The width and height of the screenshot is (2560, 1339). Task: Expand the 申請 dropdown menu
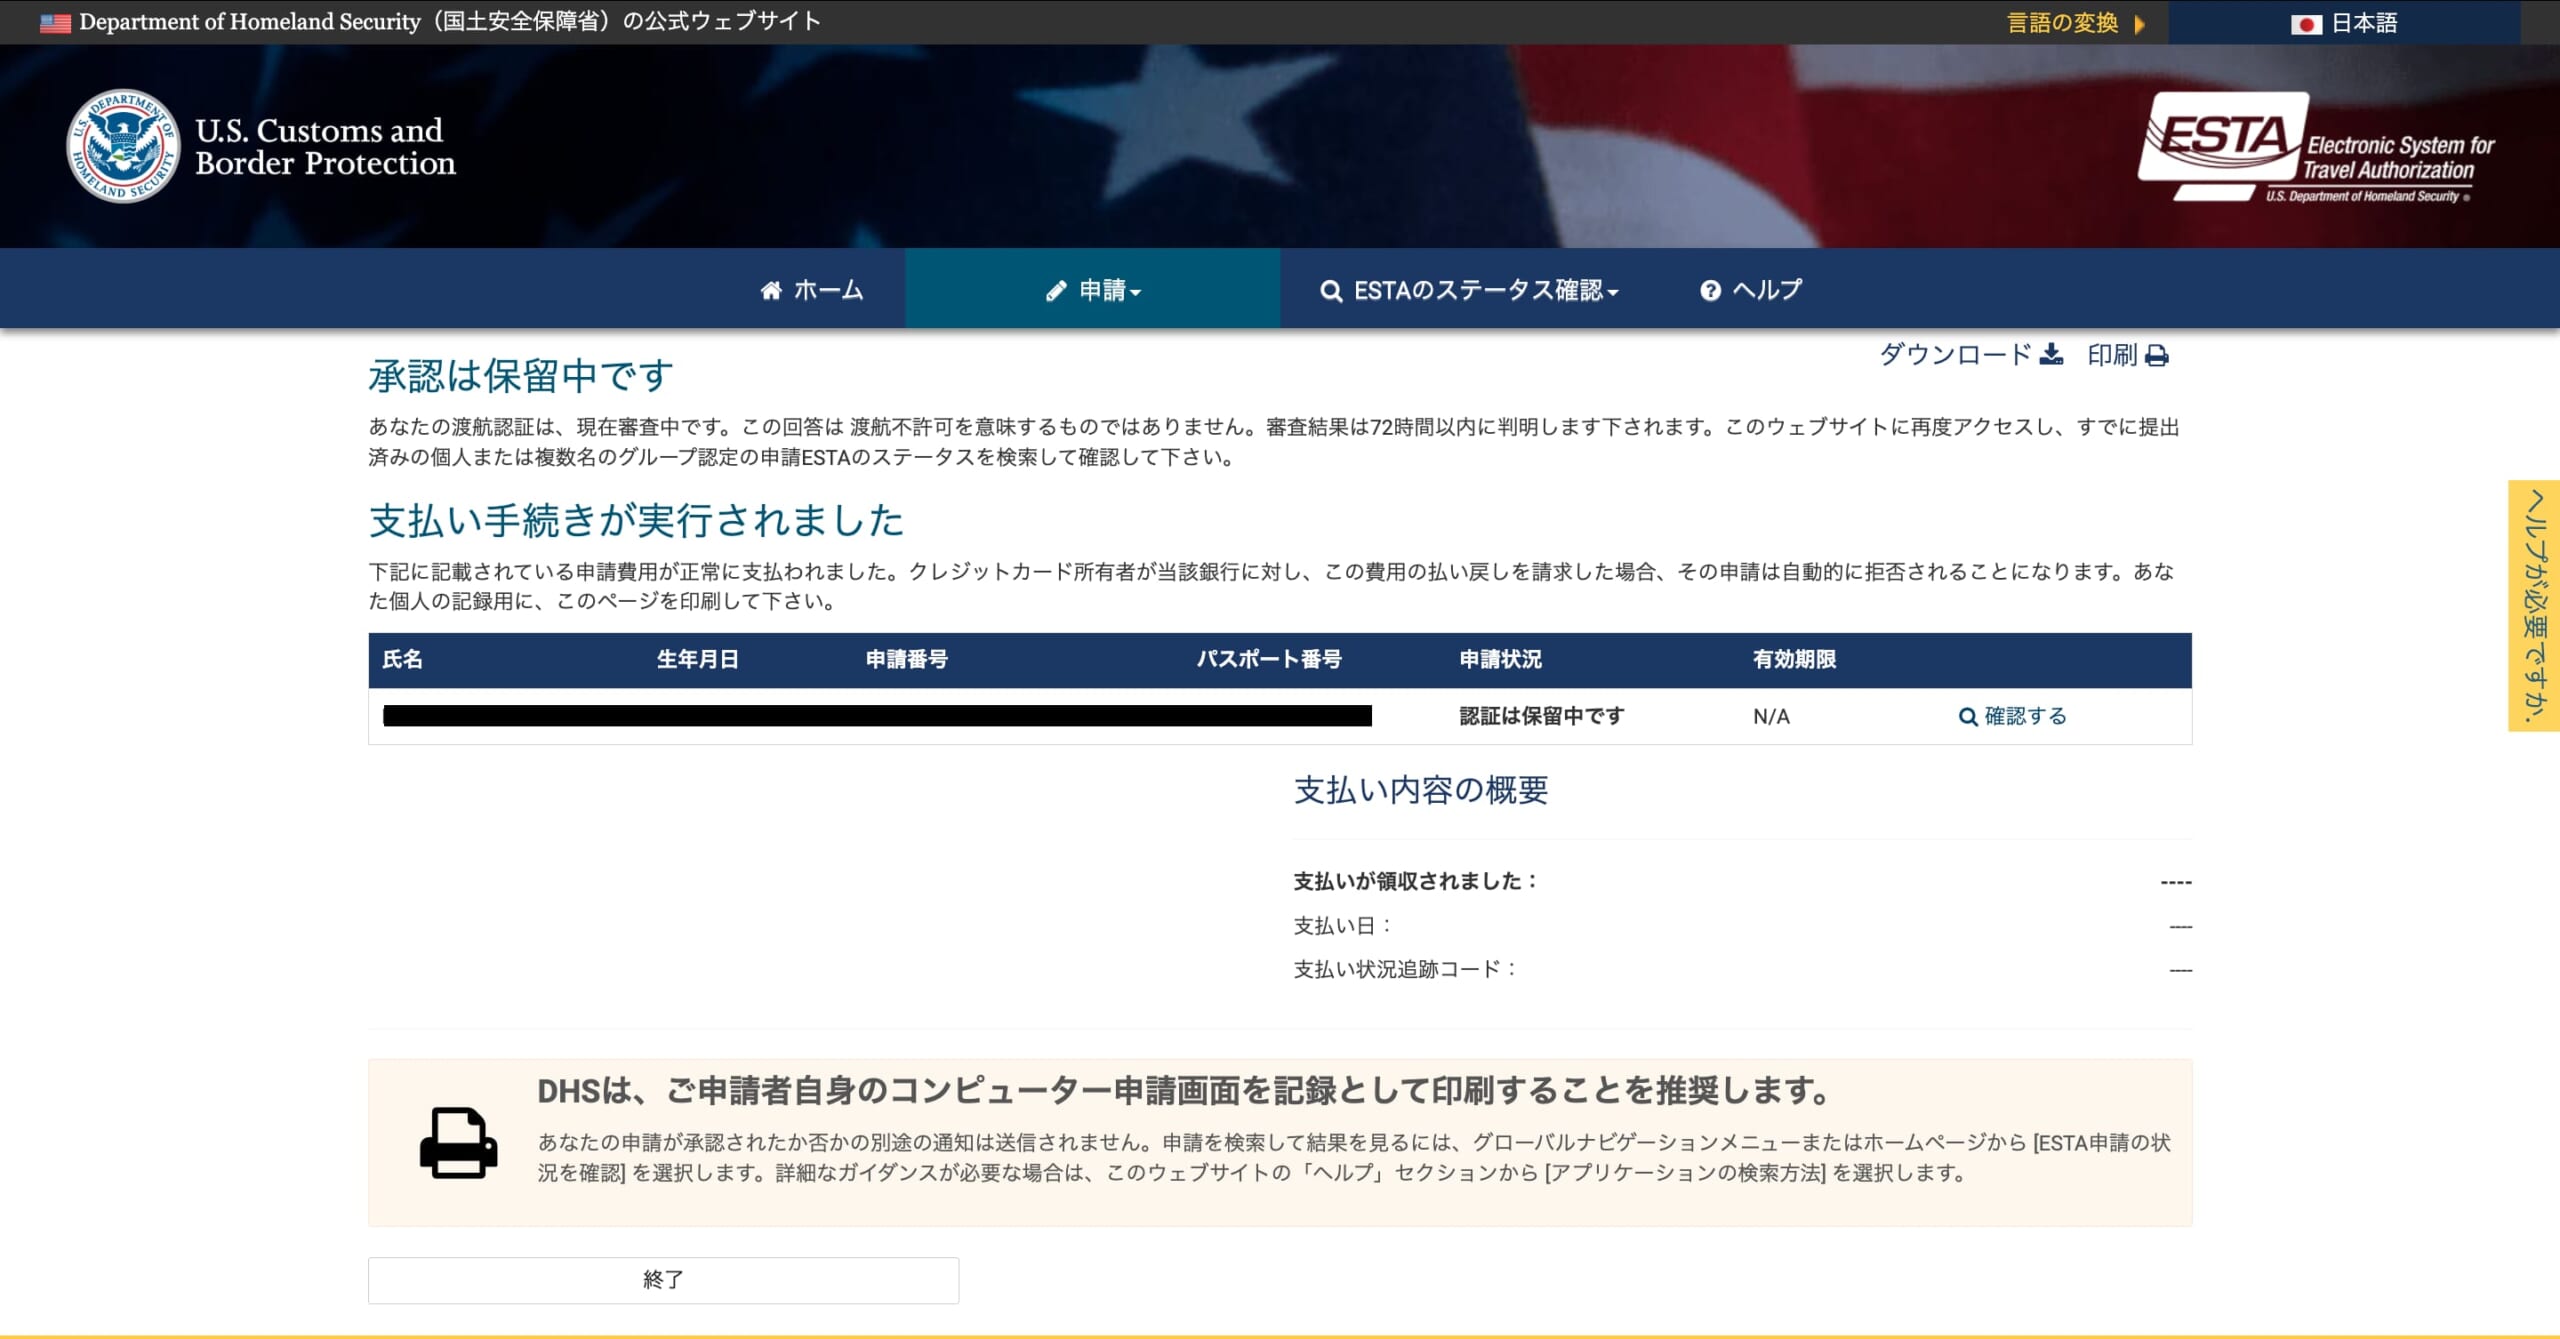[x=1100, y=290]
